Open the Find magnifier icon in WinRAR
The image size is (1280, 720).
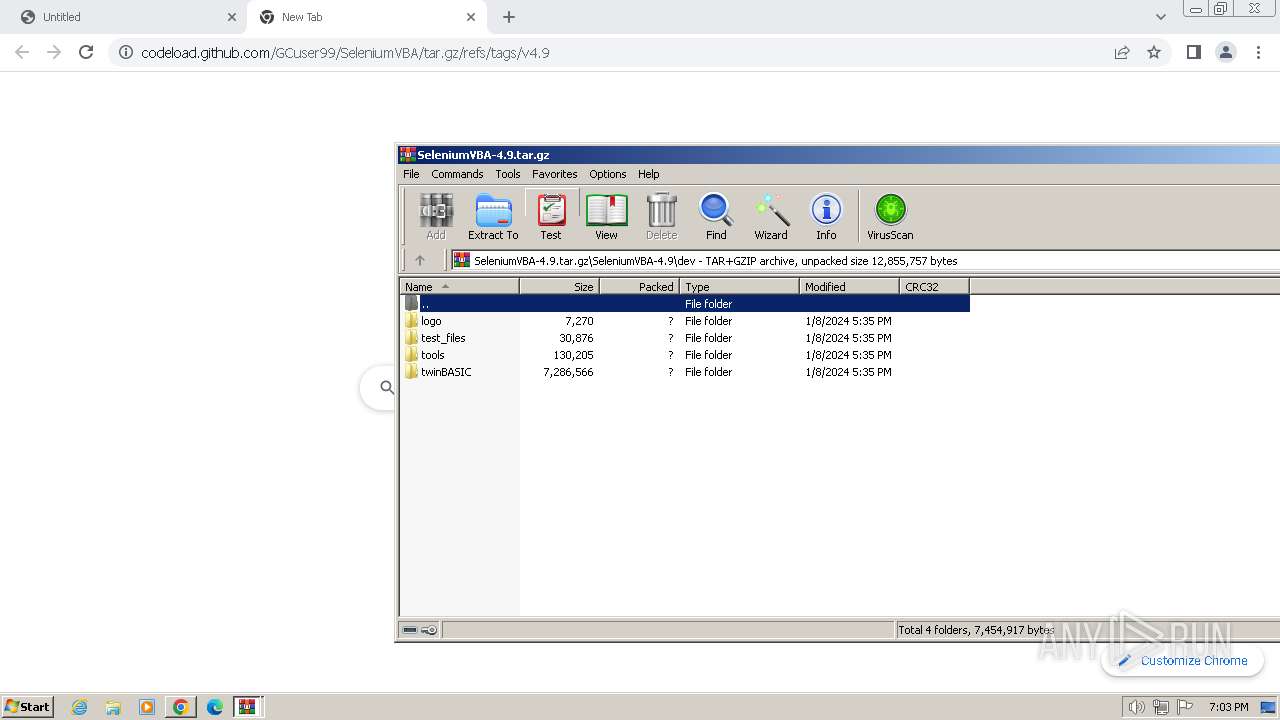click(x=716, y=217)
